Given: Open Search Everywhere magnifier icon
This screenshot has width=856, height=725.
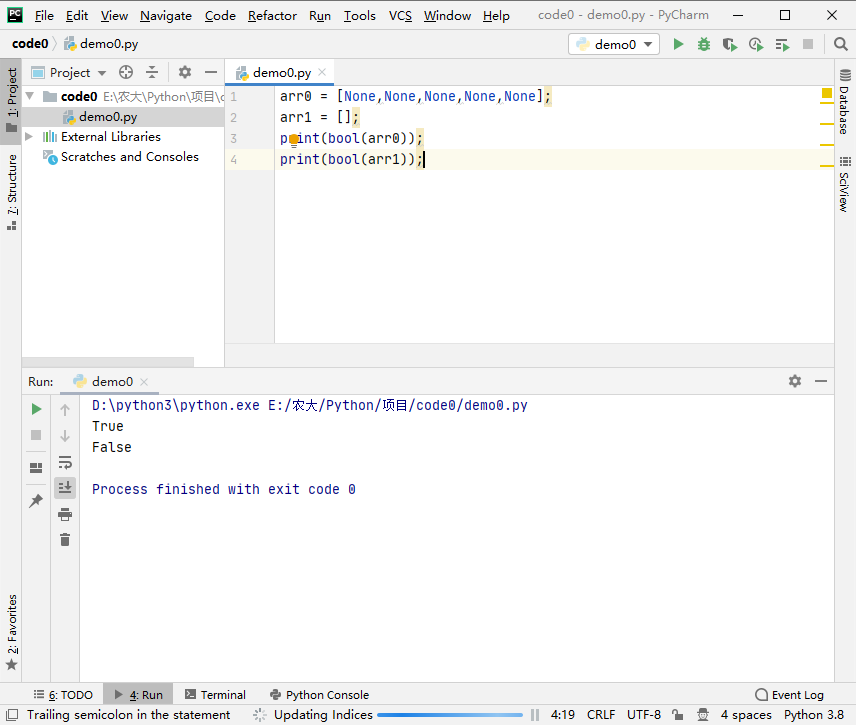Looking at the screenshot, I should (x=841, y=44).
